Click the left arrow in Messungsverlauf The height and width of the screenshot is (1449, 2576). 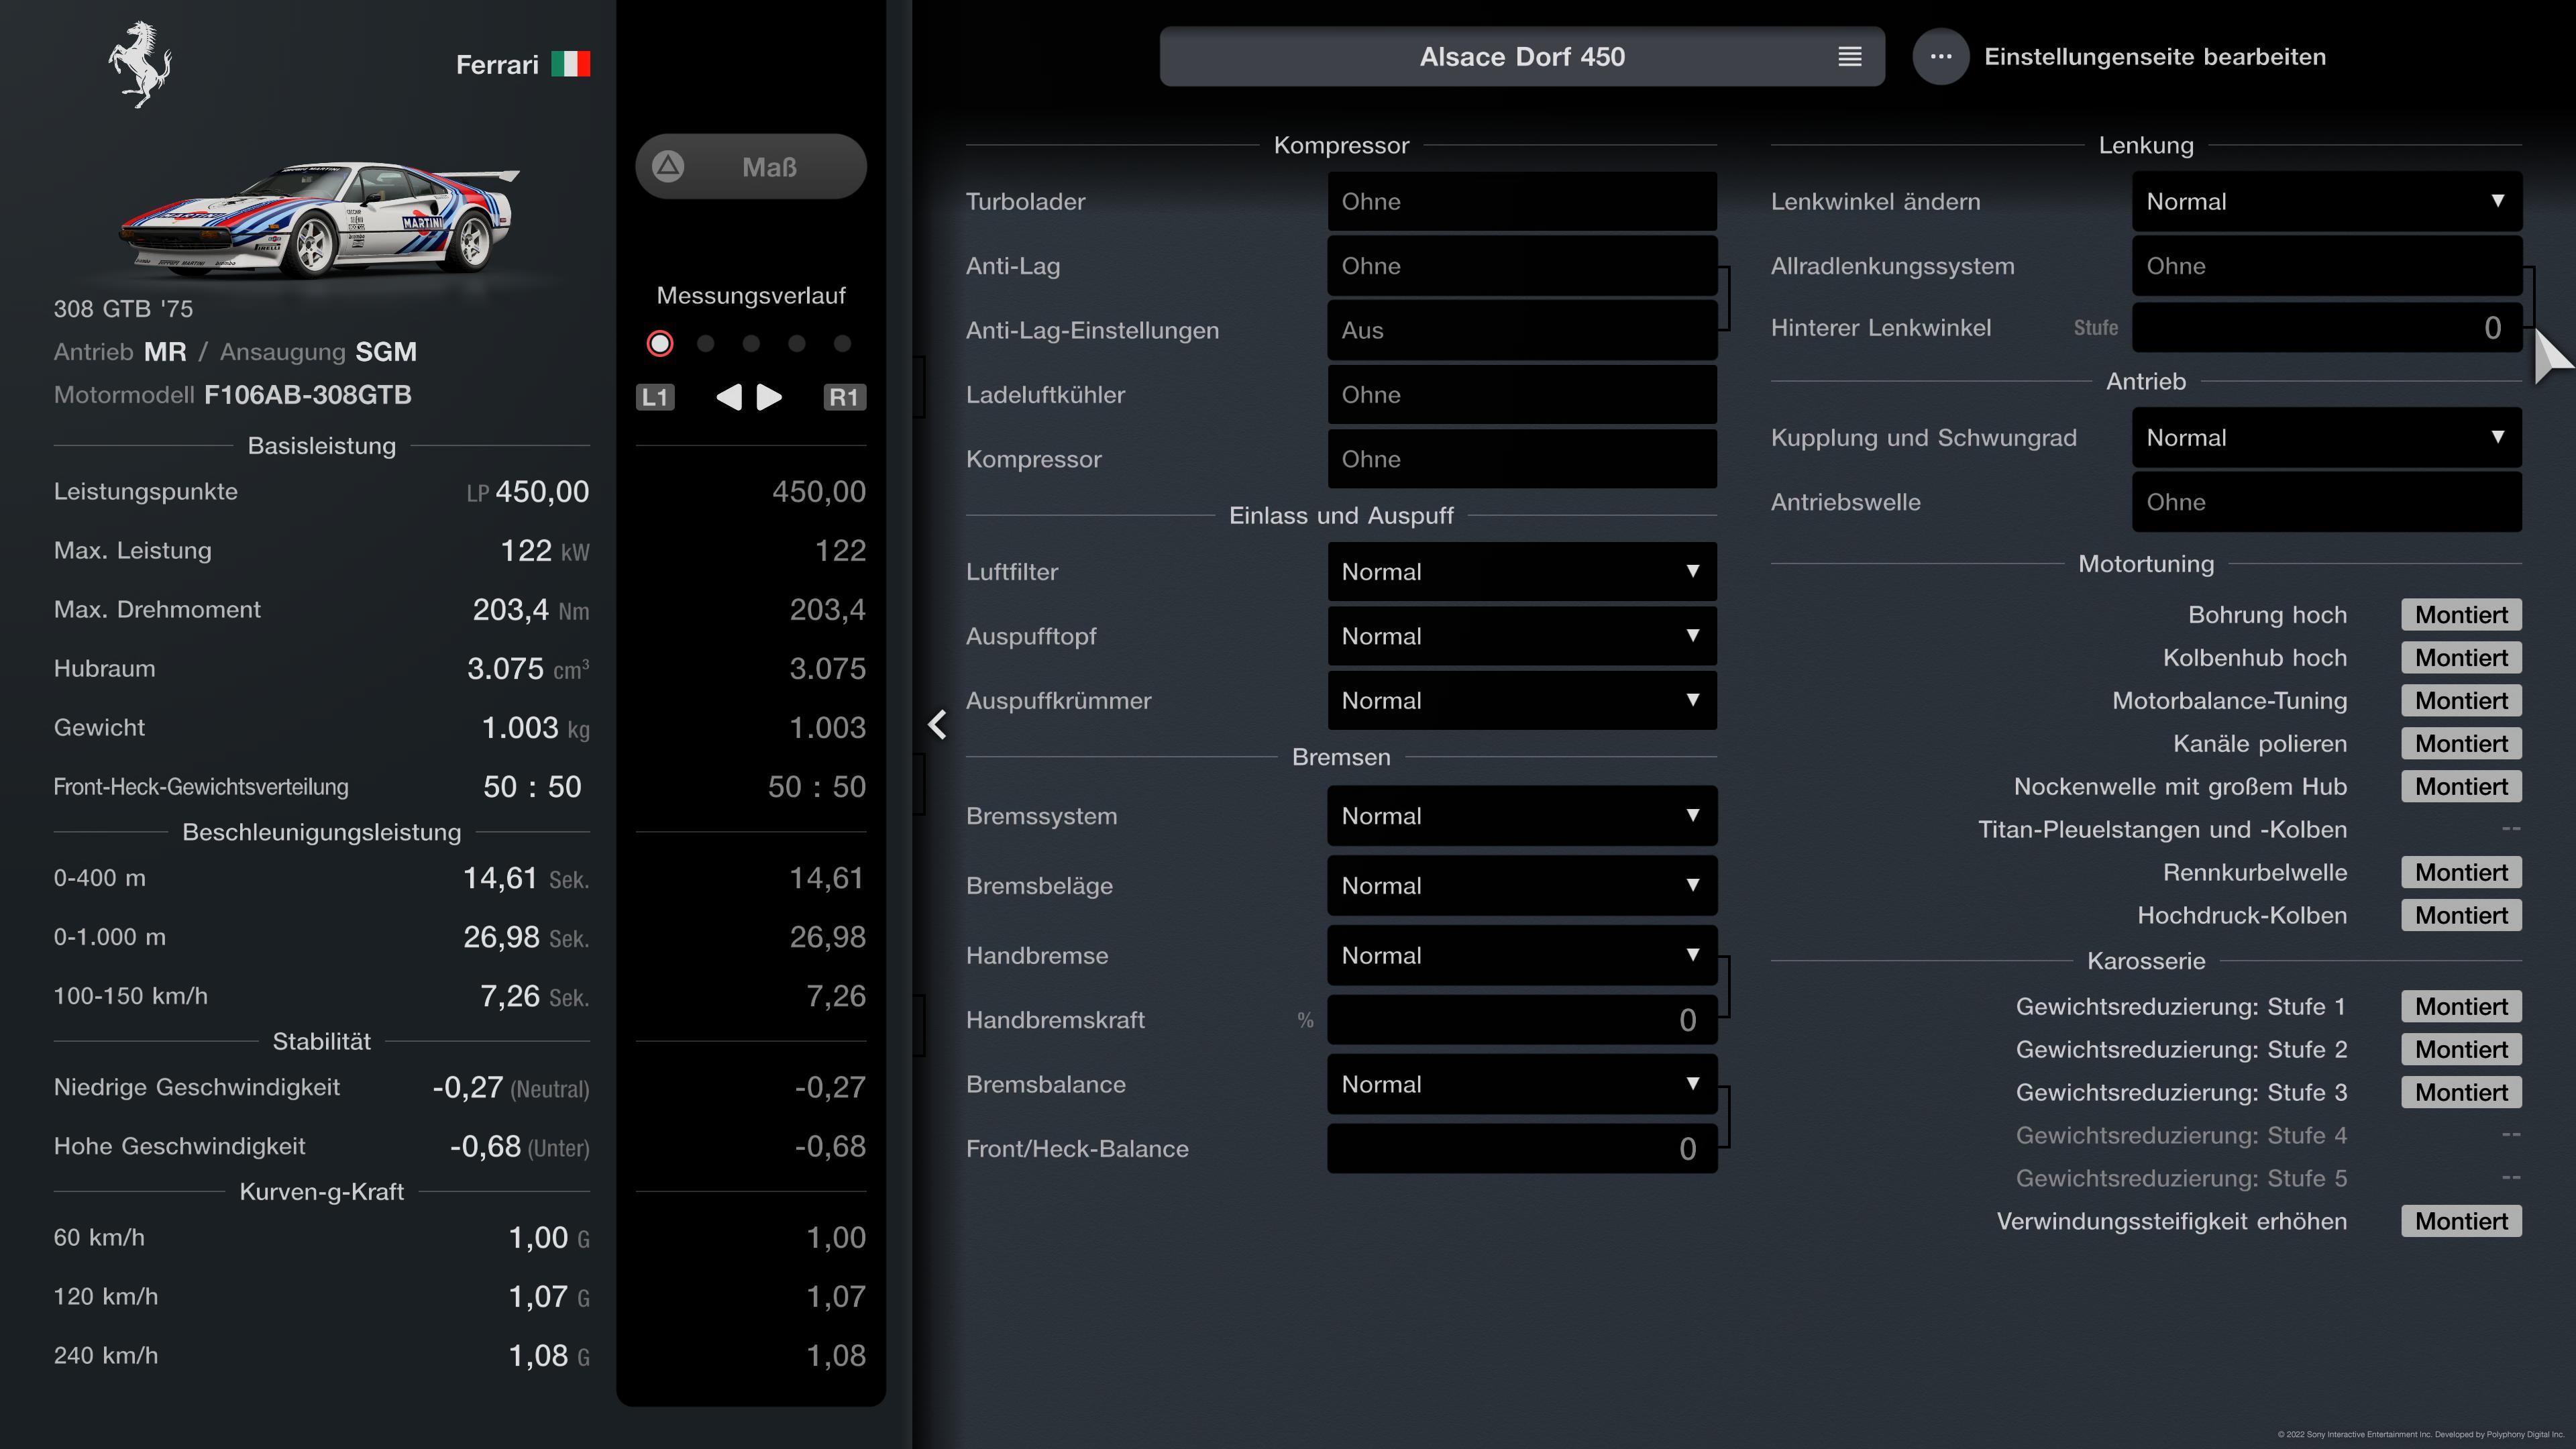click(729, 397)
